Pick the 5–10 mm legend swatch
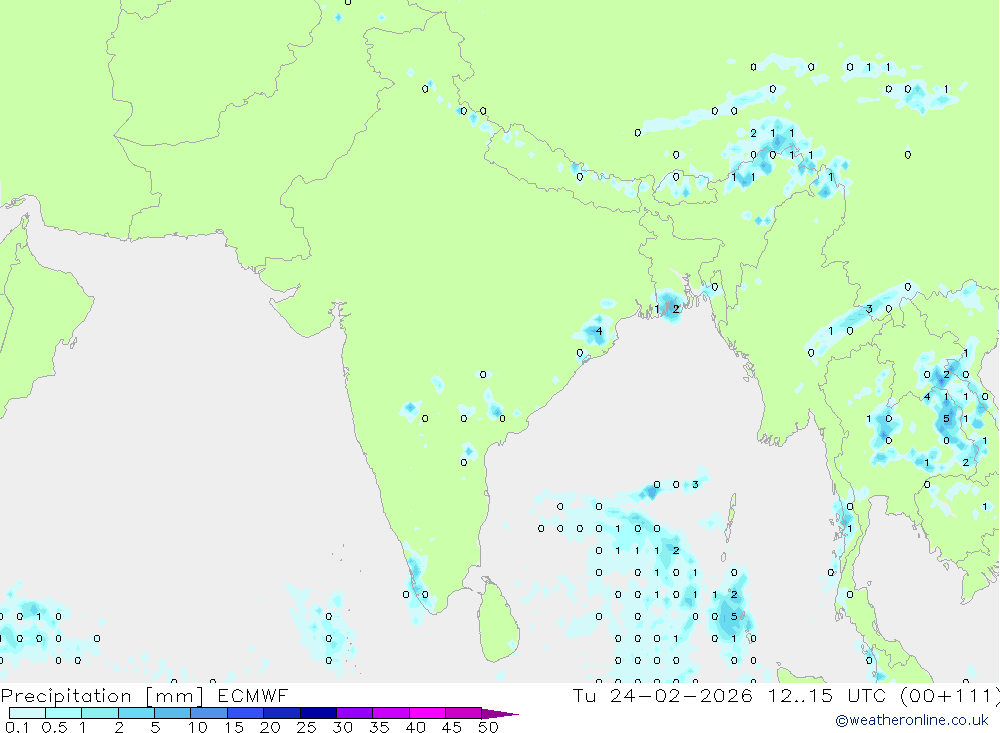Viewport: 1000px width, 733px height. click(x=173, y=713)
